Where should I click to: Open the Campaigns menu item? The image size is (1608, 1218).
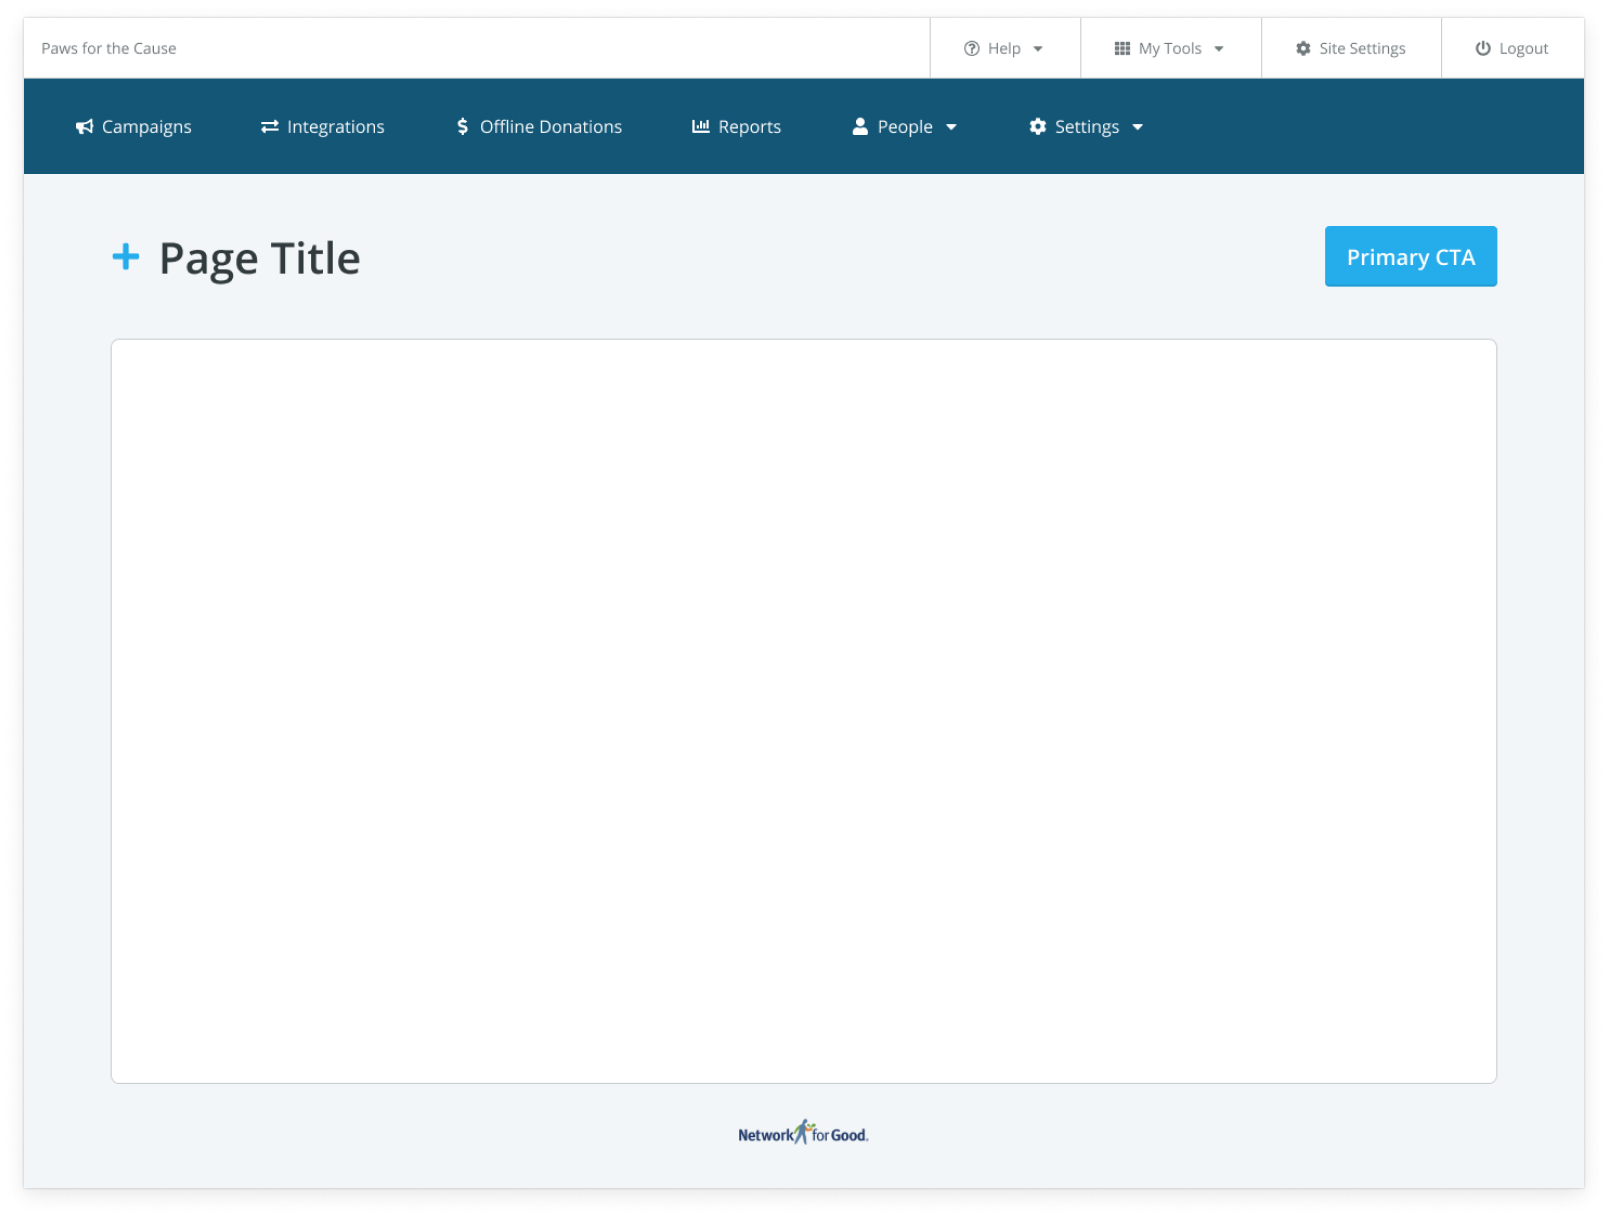click(x=134, y=127)
